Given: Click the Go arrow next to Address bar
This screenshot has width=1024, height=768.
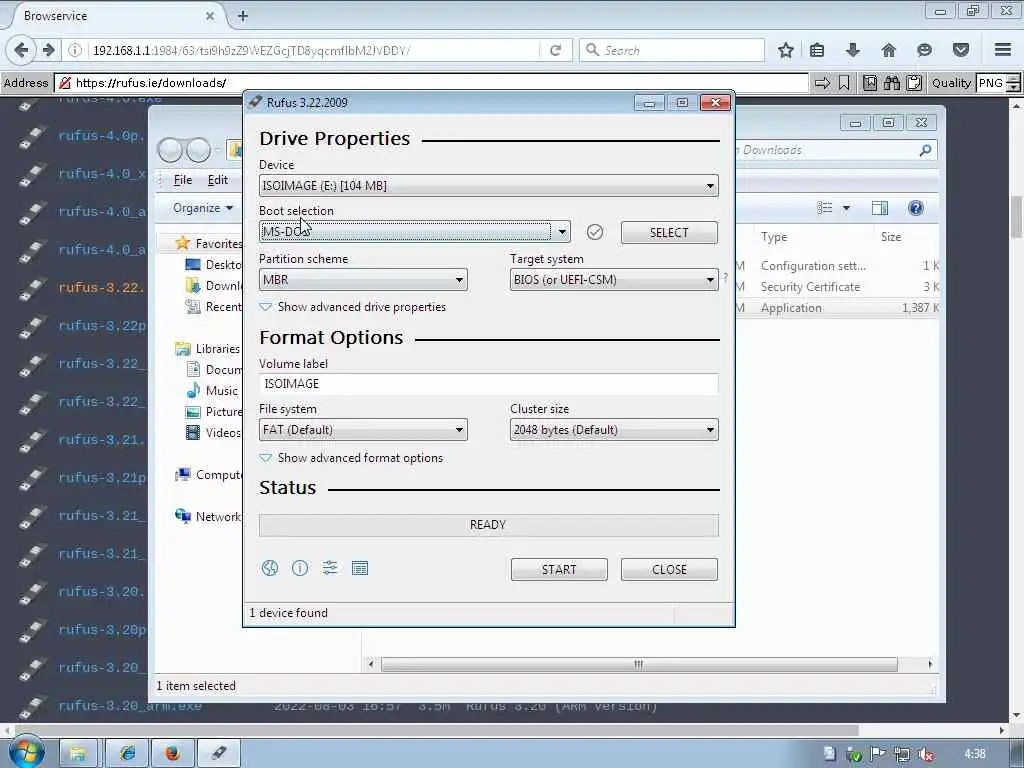Looking at the screenshot, I should pos(823,83).
